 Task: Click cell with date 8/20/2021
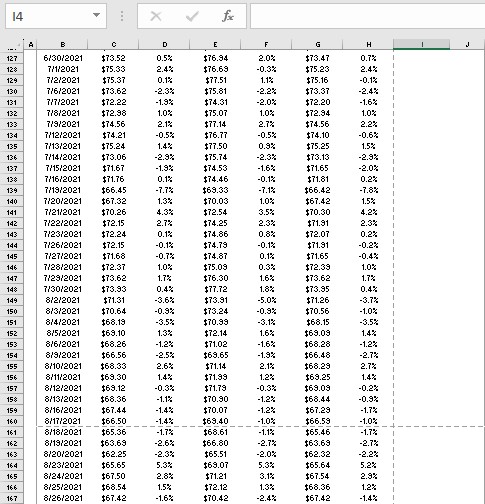click(x=63, y=454)
